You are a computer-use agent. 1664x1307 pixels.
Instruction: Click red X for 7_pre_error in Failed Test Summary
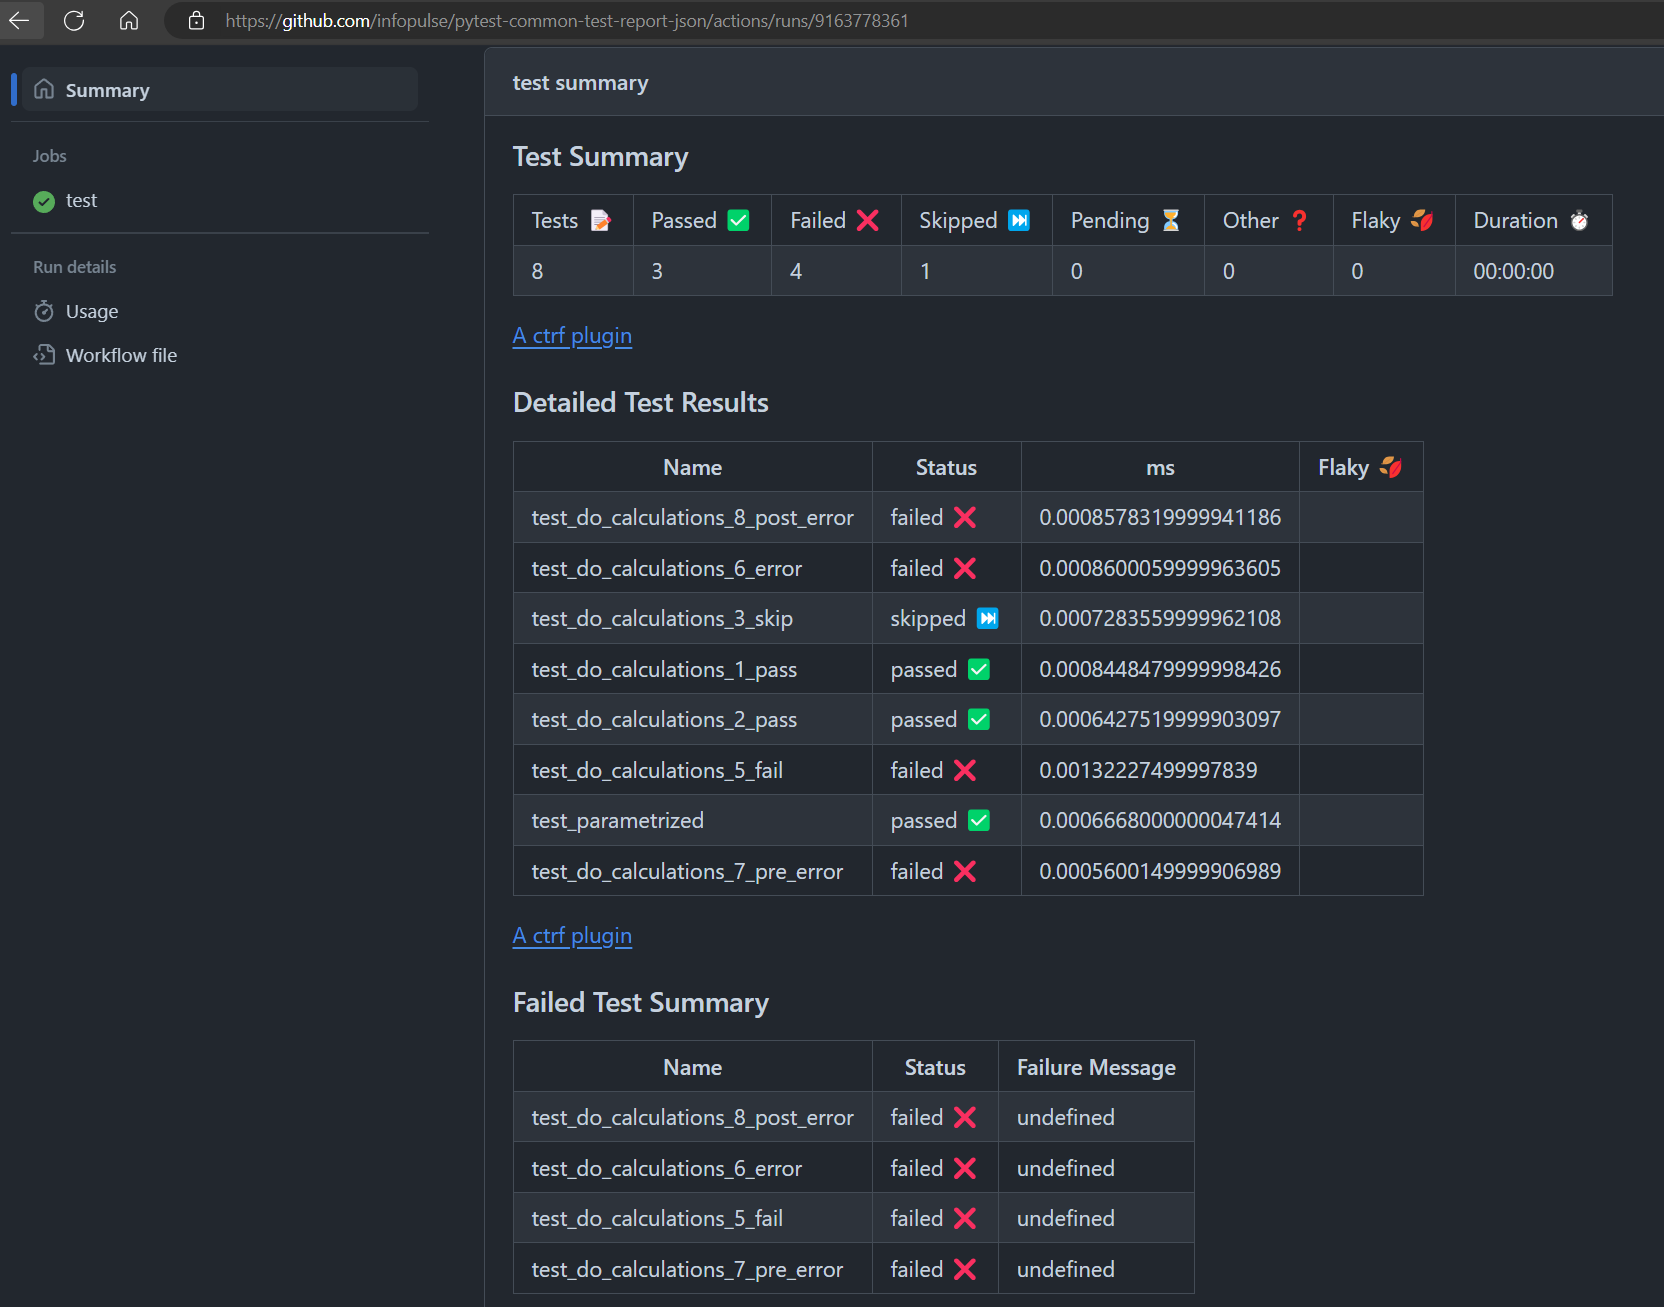tap(965, 1269)
